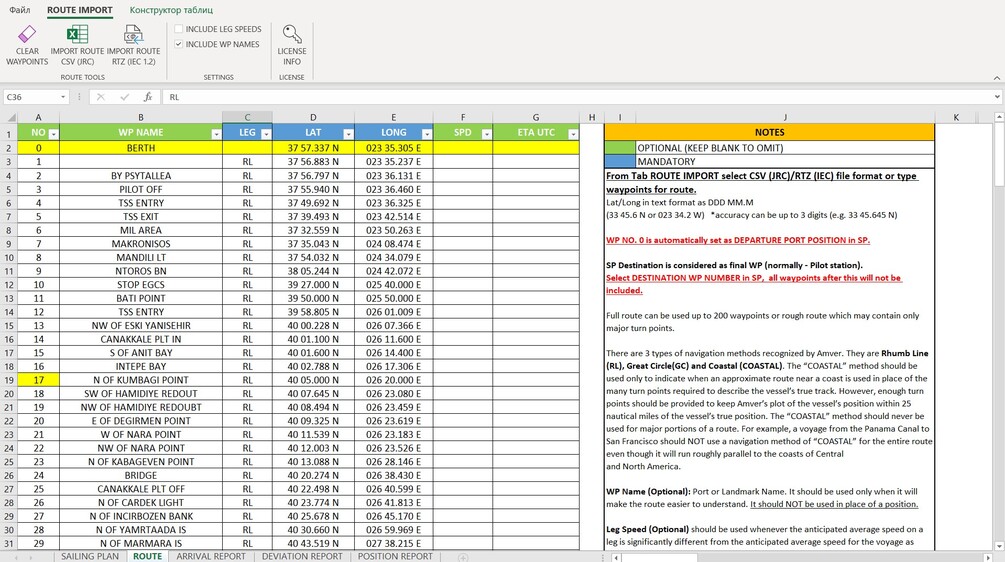Open the WP NAME column filter dropdown
The image size is (1005, 562).
tap(216, 133)
